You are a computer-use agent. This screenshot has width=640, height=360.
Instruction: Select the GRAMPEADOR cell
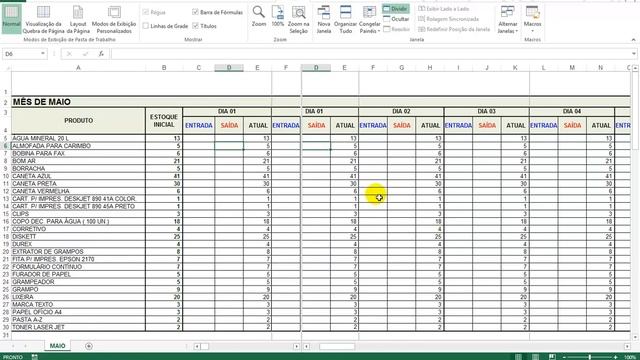[78, 282]
